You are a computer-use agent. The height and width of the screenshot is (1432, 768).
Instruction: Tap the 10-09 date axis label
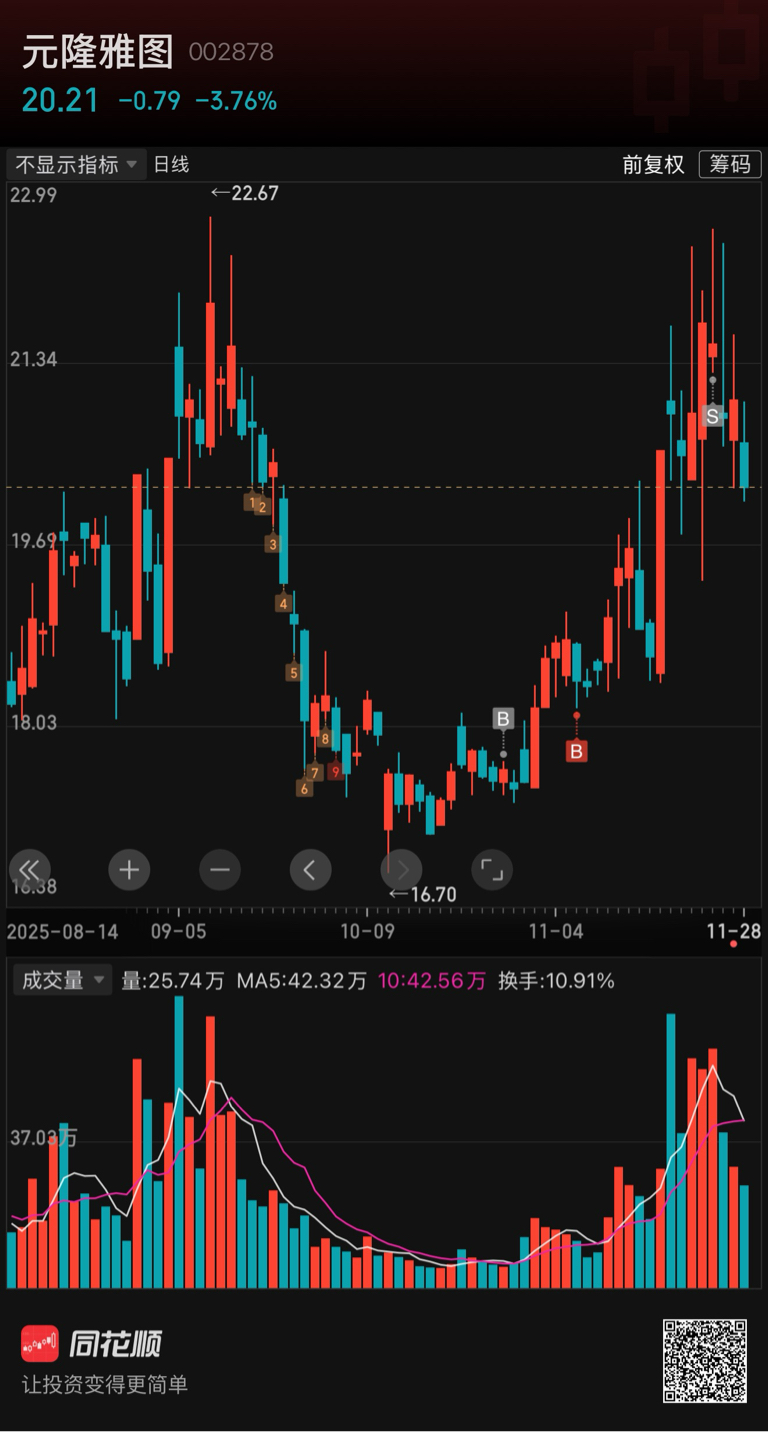click(x=367, y=931)
